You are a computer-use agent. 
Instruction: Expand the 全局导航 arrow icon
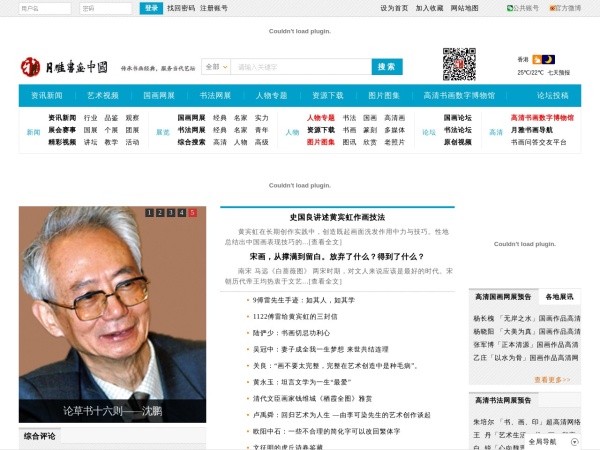(574, 442)
